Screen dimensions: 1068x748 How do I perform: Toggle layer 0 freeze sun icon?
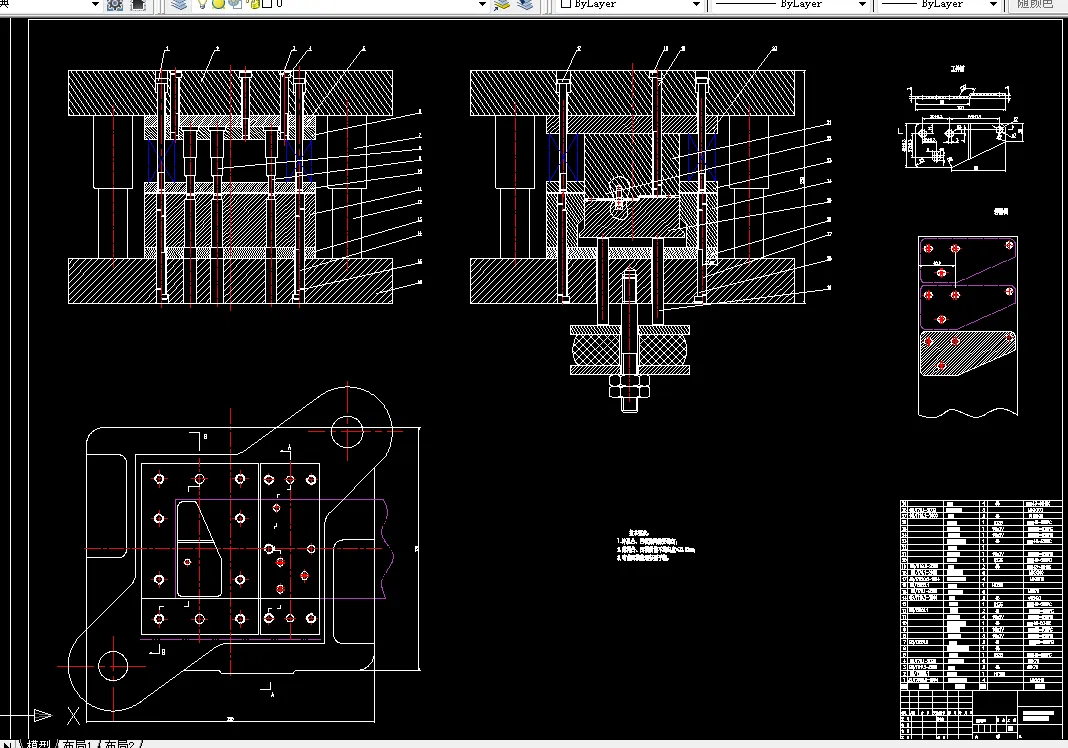(x=219, y=4)
